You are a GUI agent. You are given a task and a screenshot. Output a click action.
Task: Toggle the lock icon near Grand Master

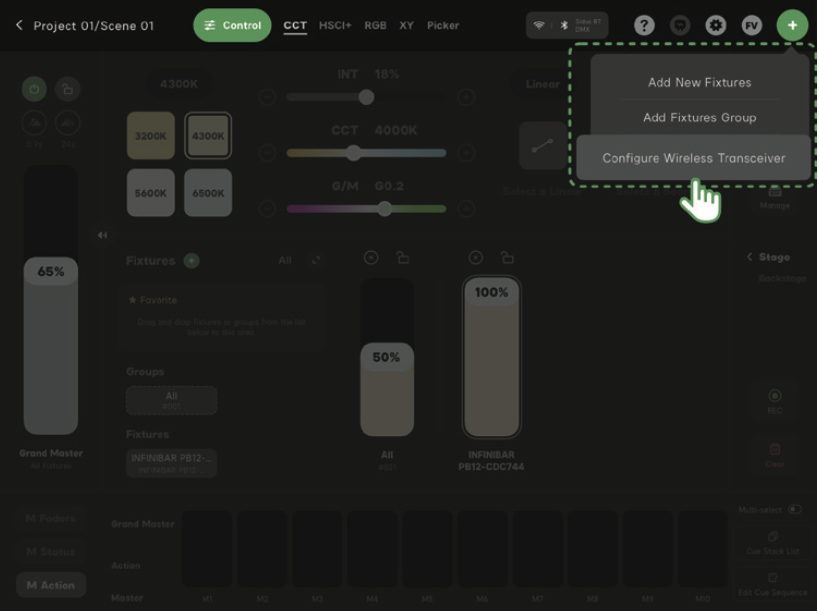[68, 89]
